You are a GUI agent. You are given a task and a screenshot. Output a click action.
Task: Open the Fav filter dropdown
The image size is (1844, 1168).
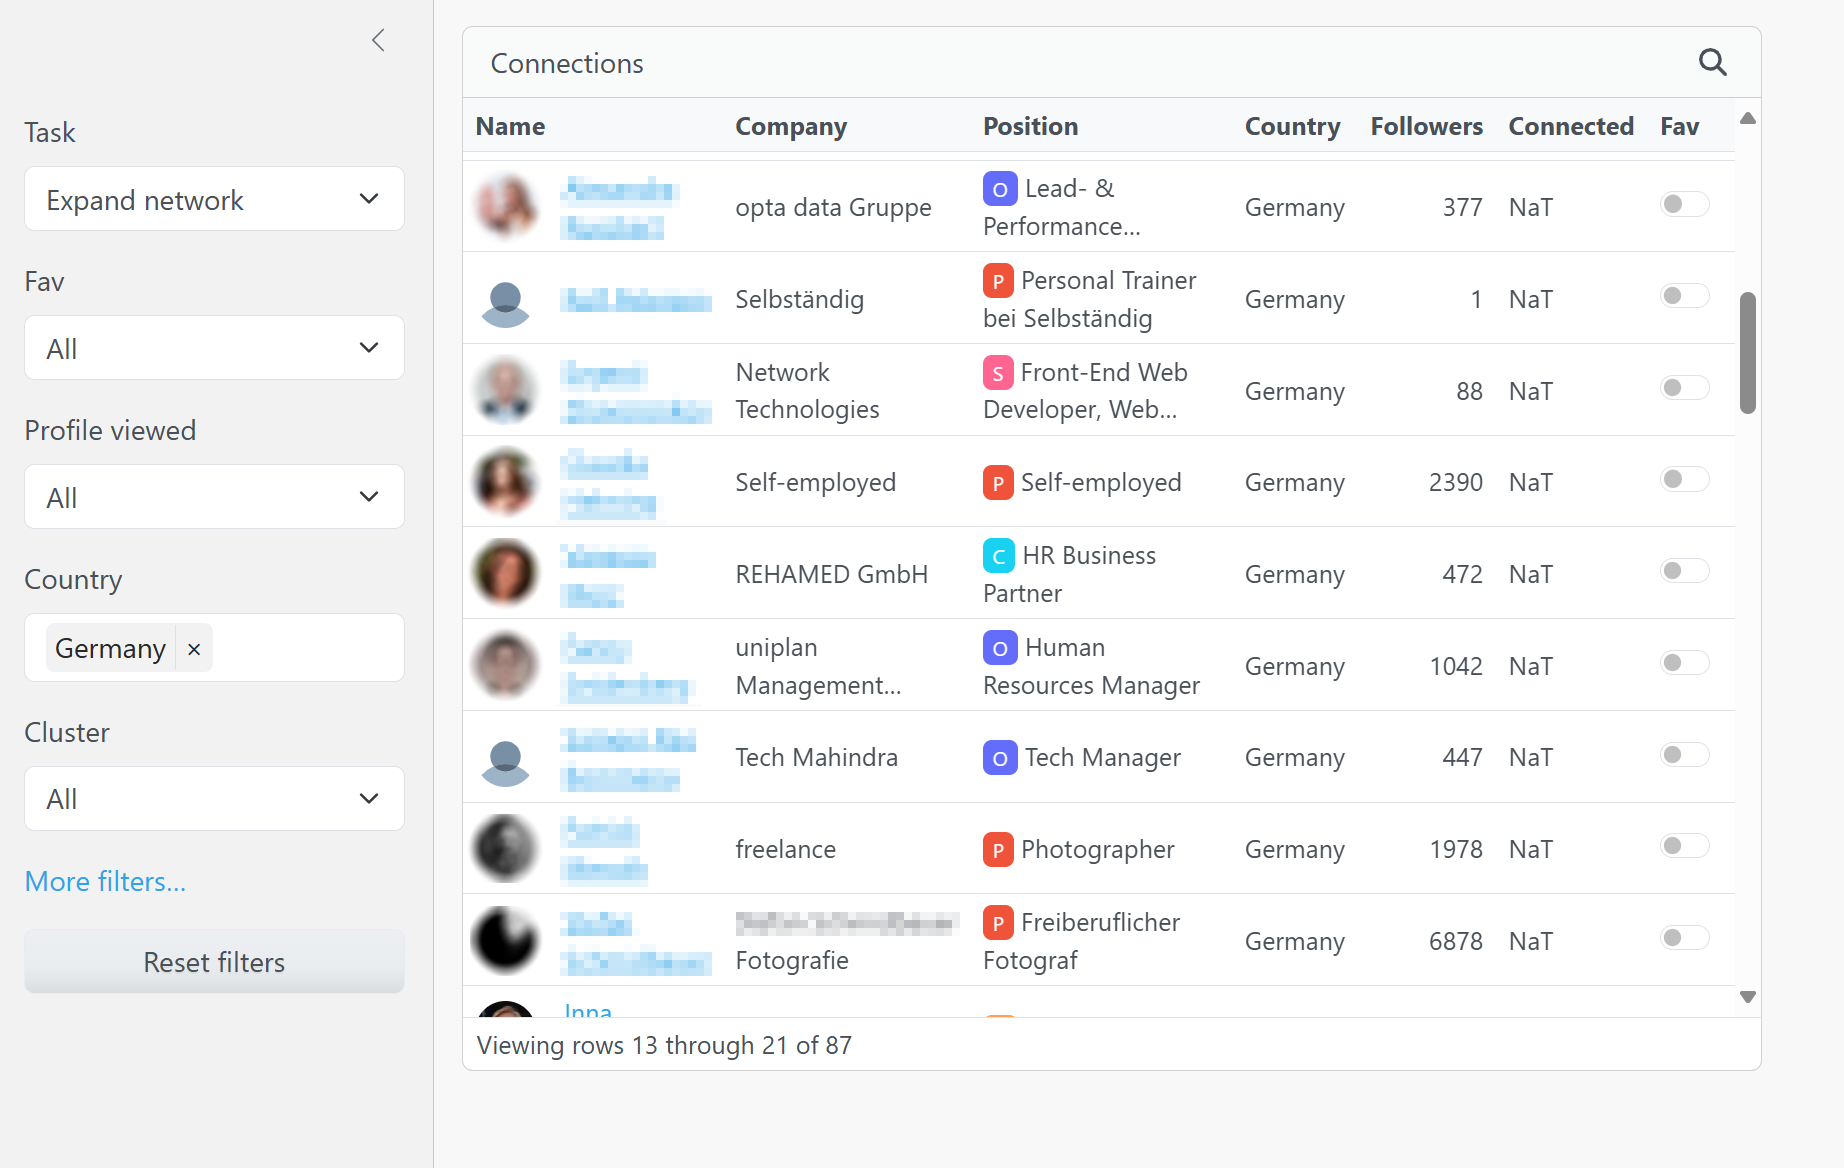click(x=213, y=348)
